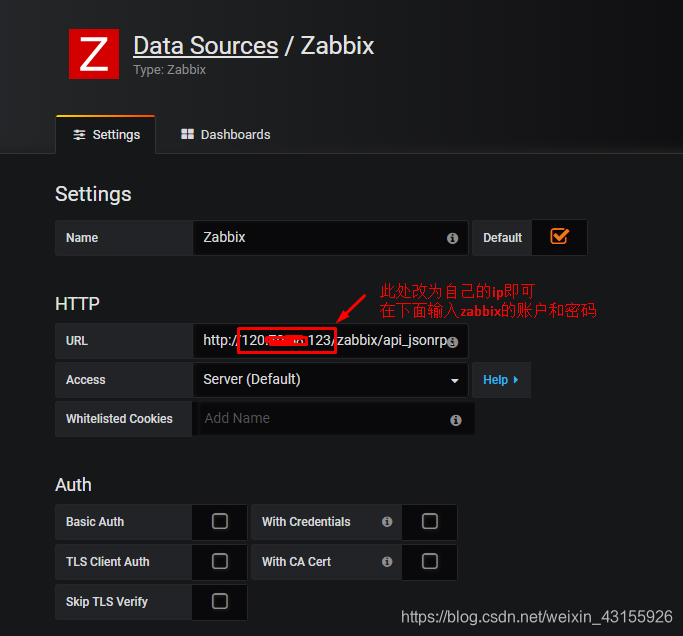Click the info icon in Name field

[x=452, y=238]
